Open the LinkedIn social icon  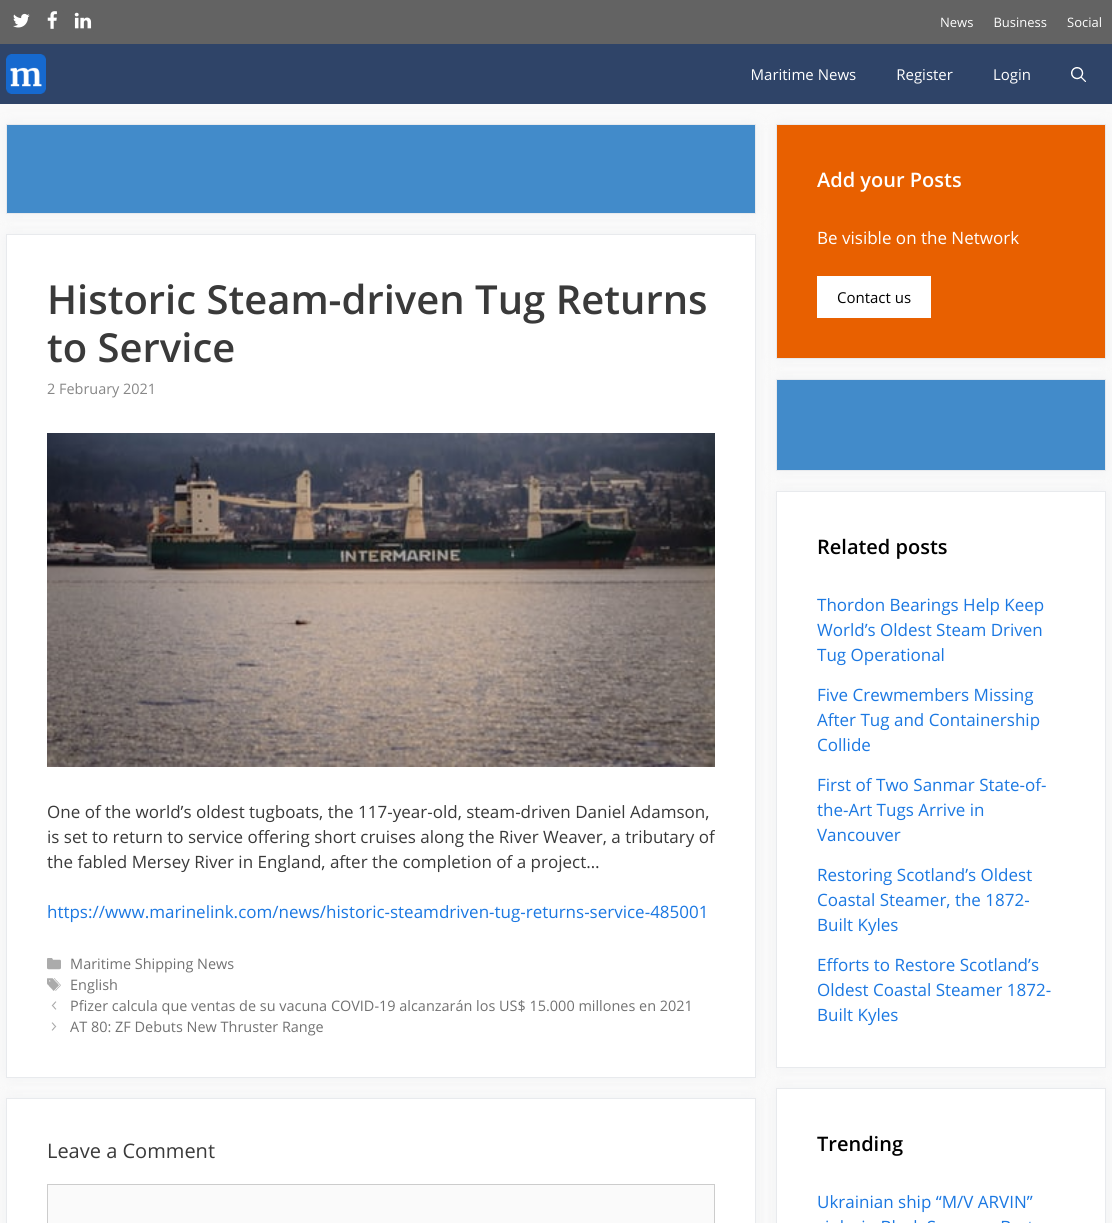83,20
